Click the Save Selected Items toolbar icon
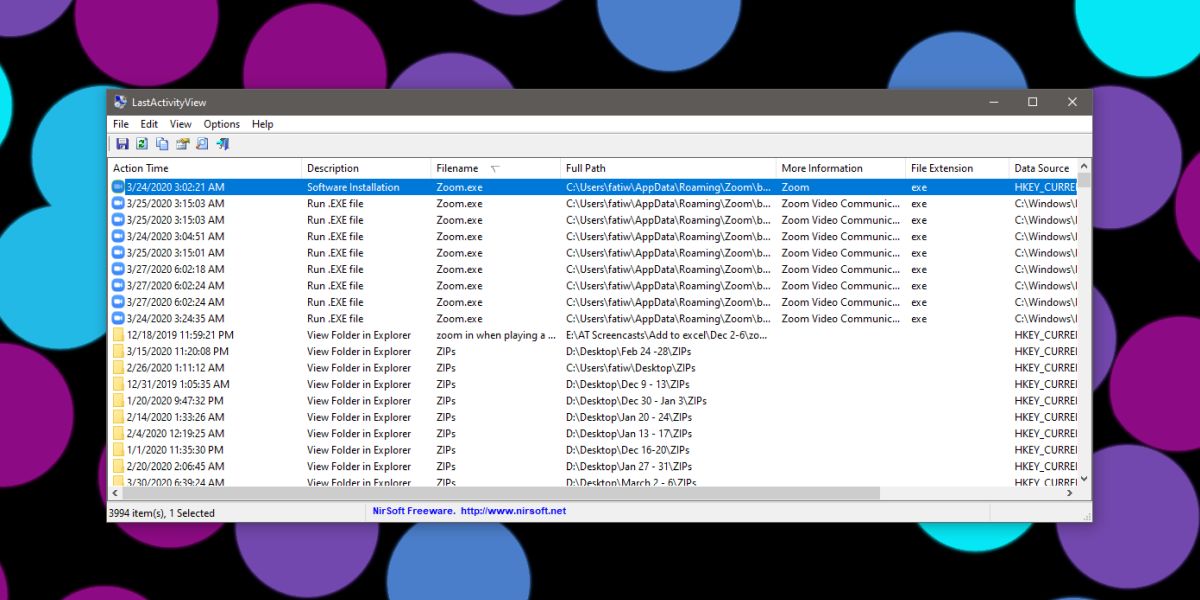Screen dimensions: 1200x600 click(x=122, y=144)
